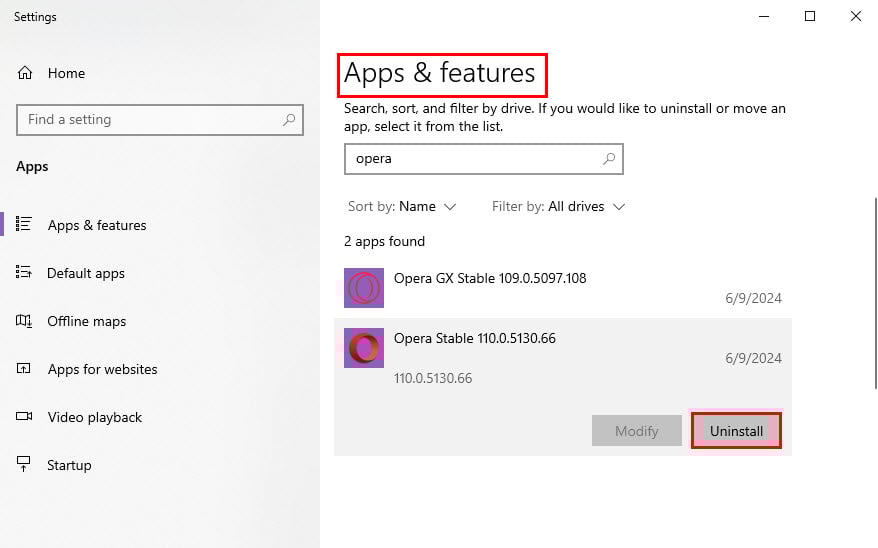Click the search magnifier in the opera search box

pos(609,159)
